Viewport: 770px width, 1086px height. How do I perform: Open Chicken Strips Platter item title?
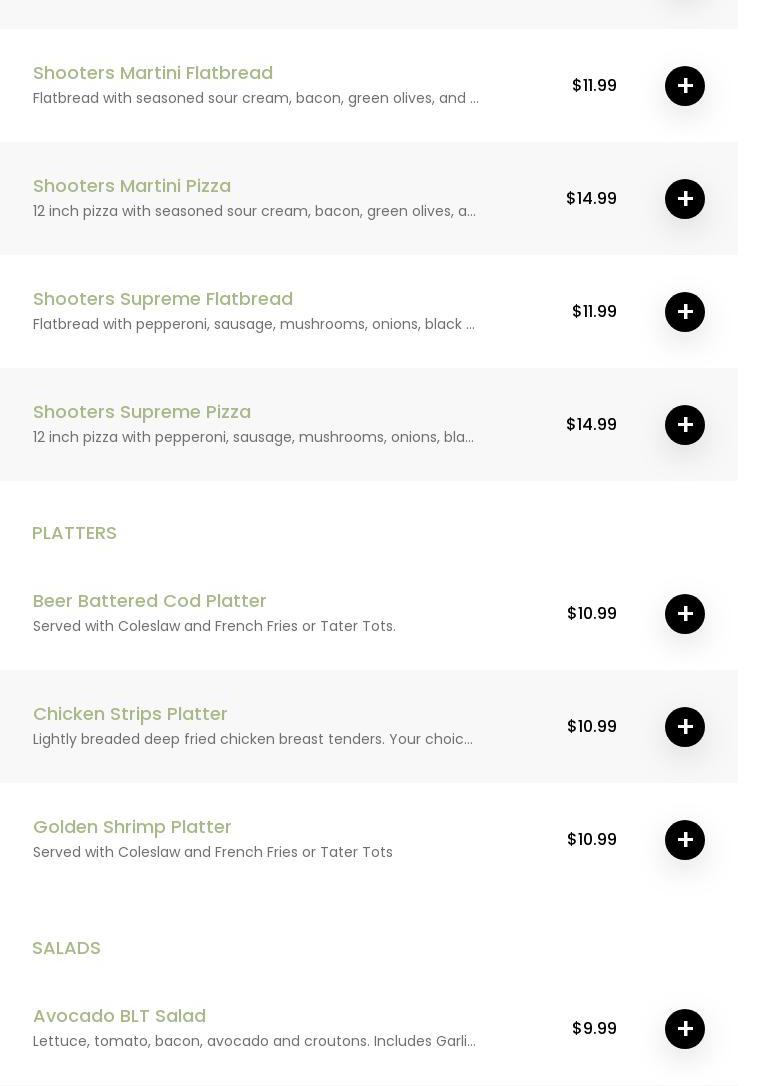point(130,714)
